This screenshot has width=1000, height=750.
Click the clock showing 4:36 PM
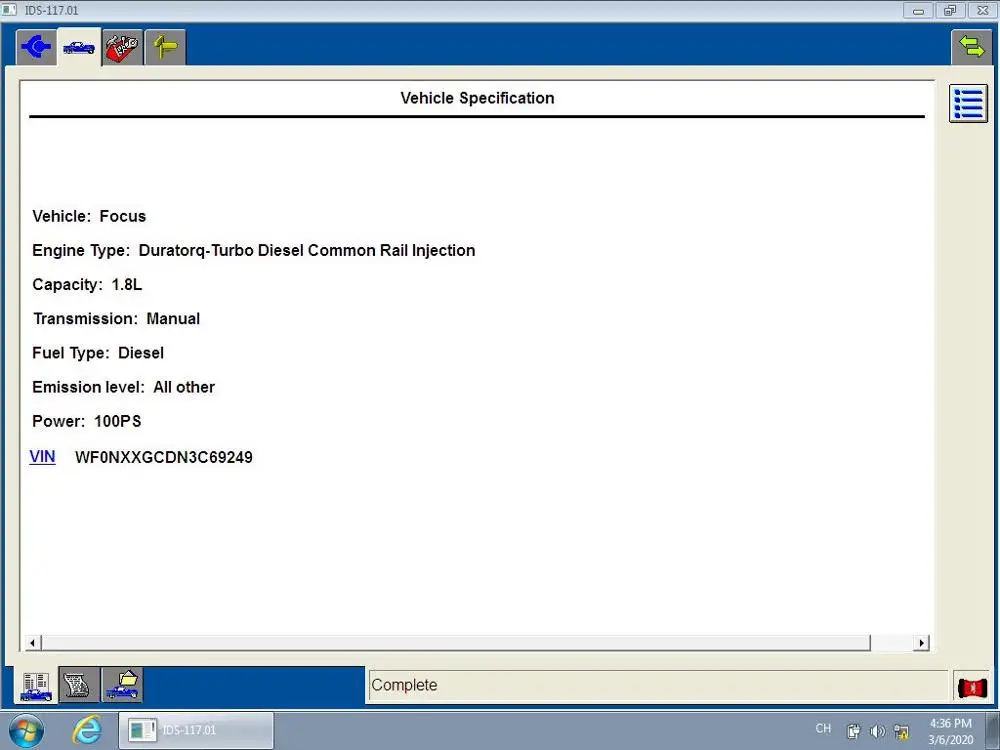(950, 723)
